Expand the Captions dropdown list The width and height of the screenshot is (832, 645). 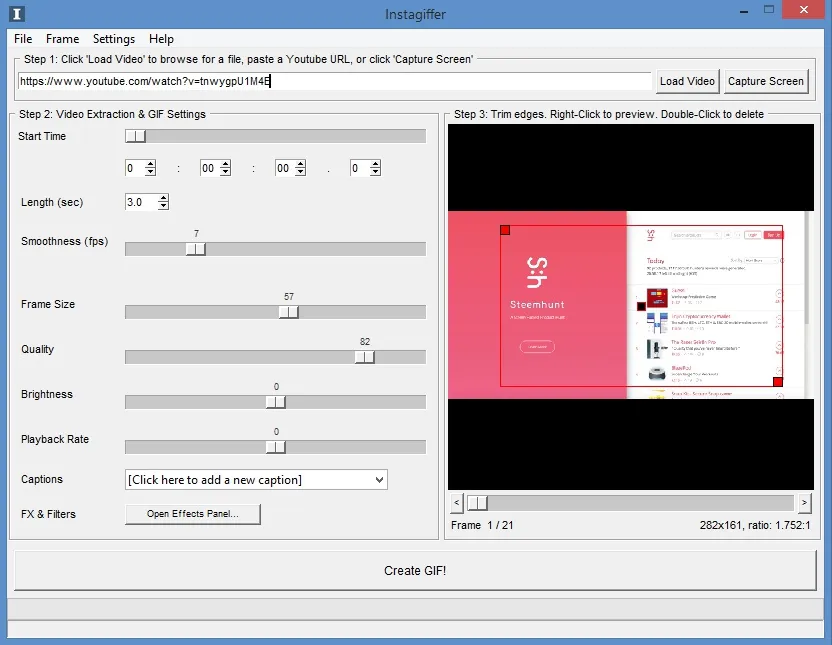(x=378, y=480)
